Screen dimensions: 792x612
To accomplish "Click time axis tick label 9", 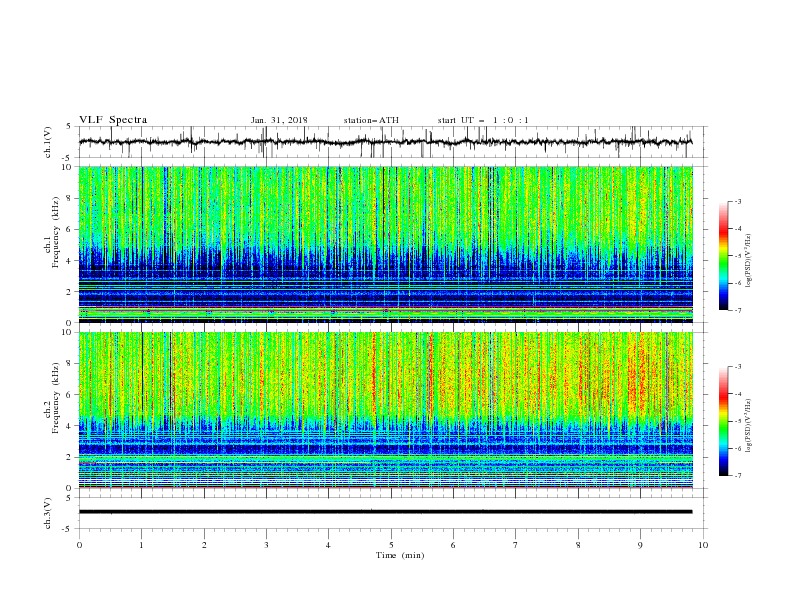I will click(x=640, y=545).
